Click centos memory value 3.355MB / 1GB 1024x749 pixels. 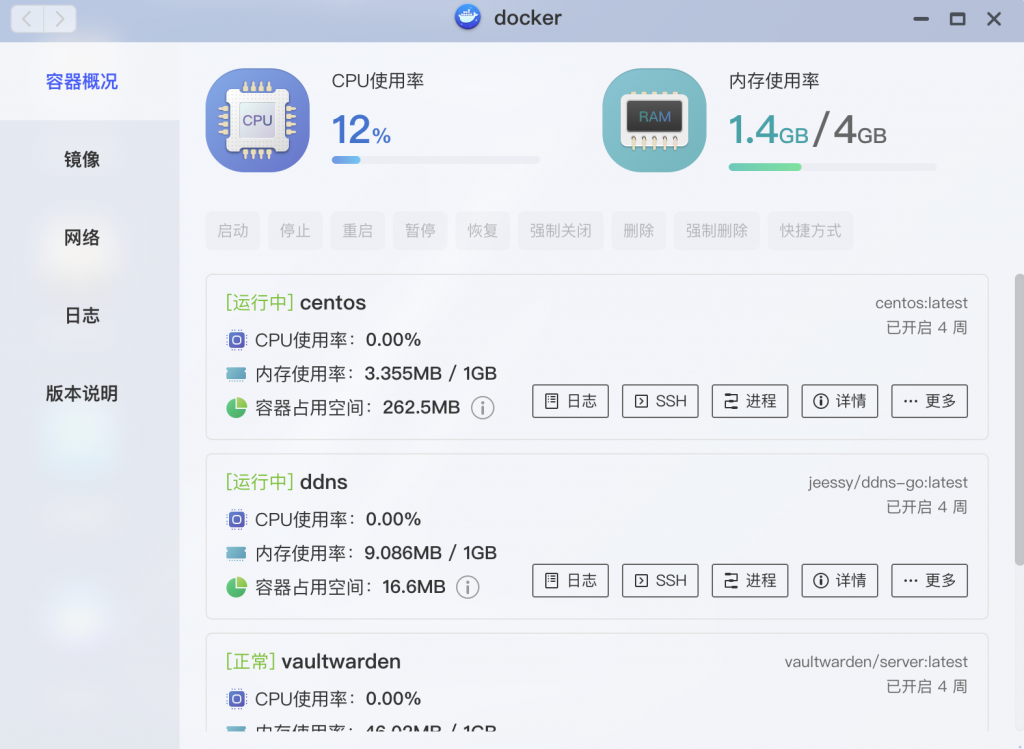click(x=430, y=374)
